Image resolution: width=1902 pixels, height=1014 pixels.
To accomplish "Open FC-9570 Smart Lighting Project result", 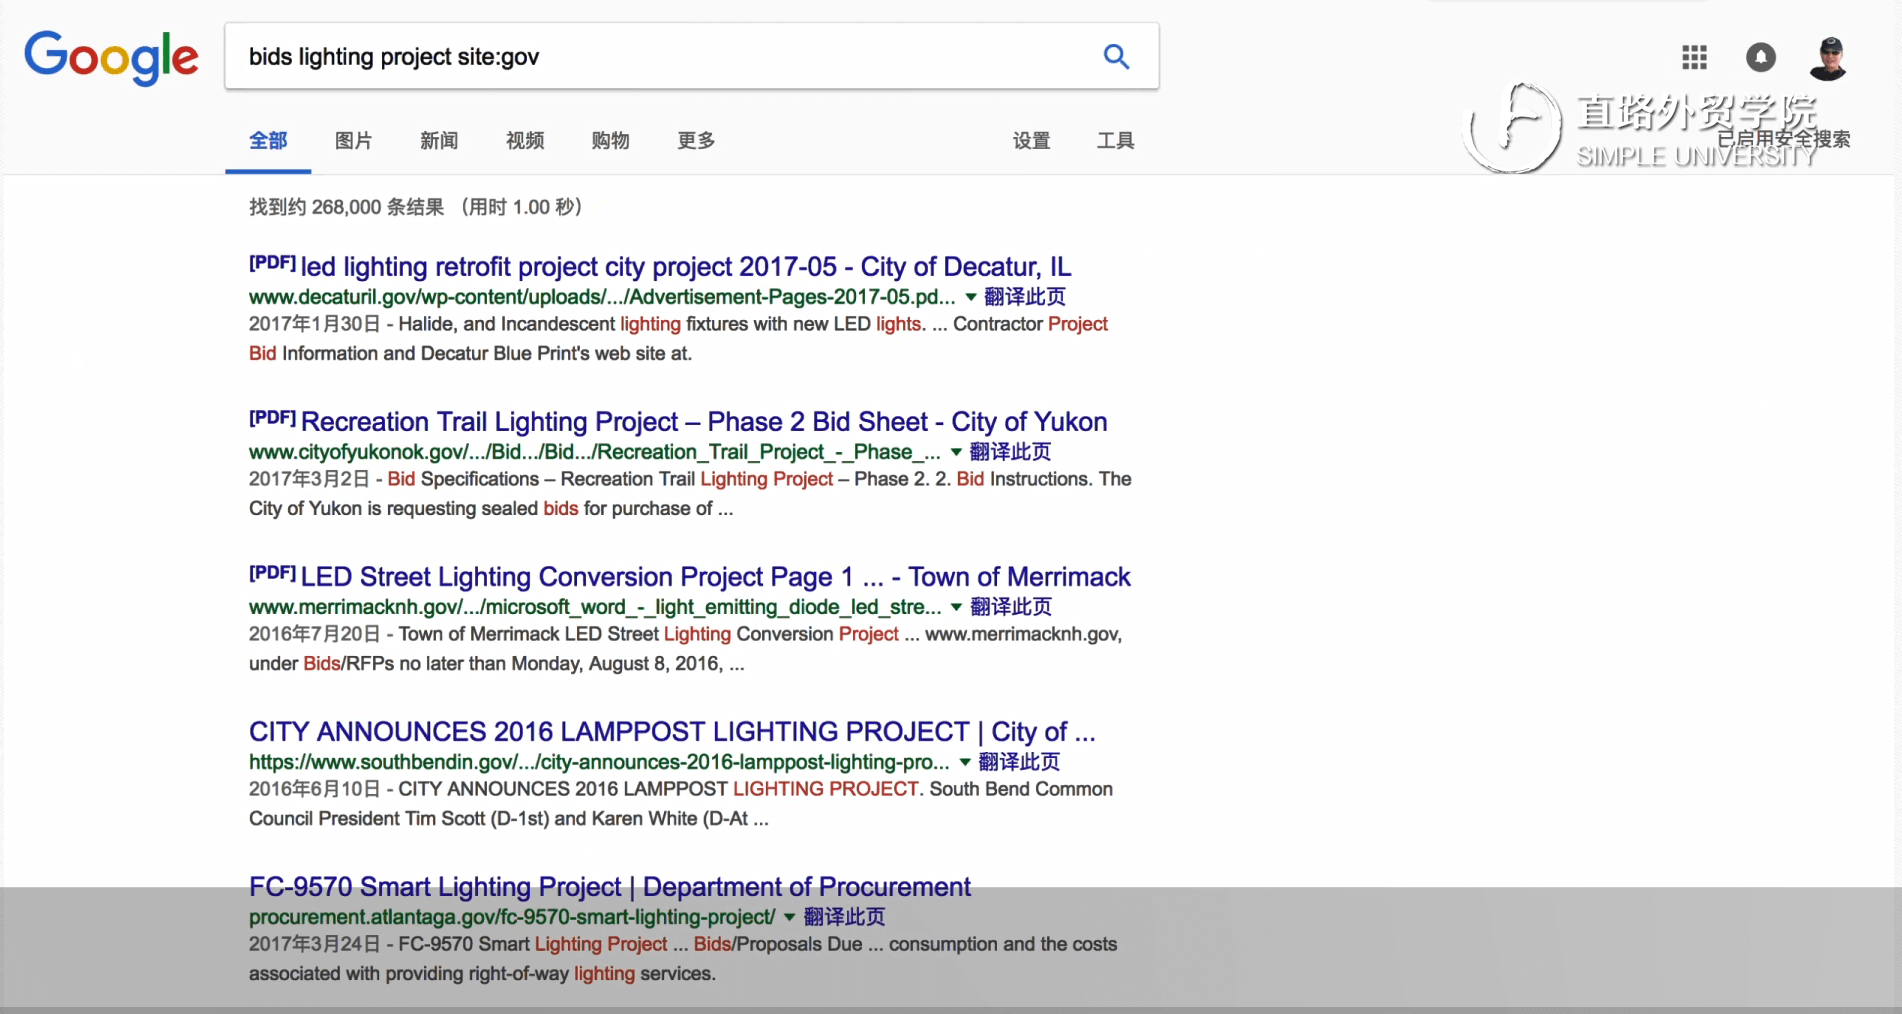I will point(610,887).
